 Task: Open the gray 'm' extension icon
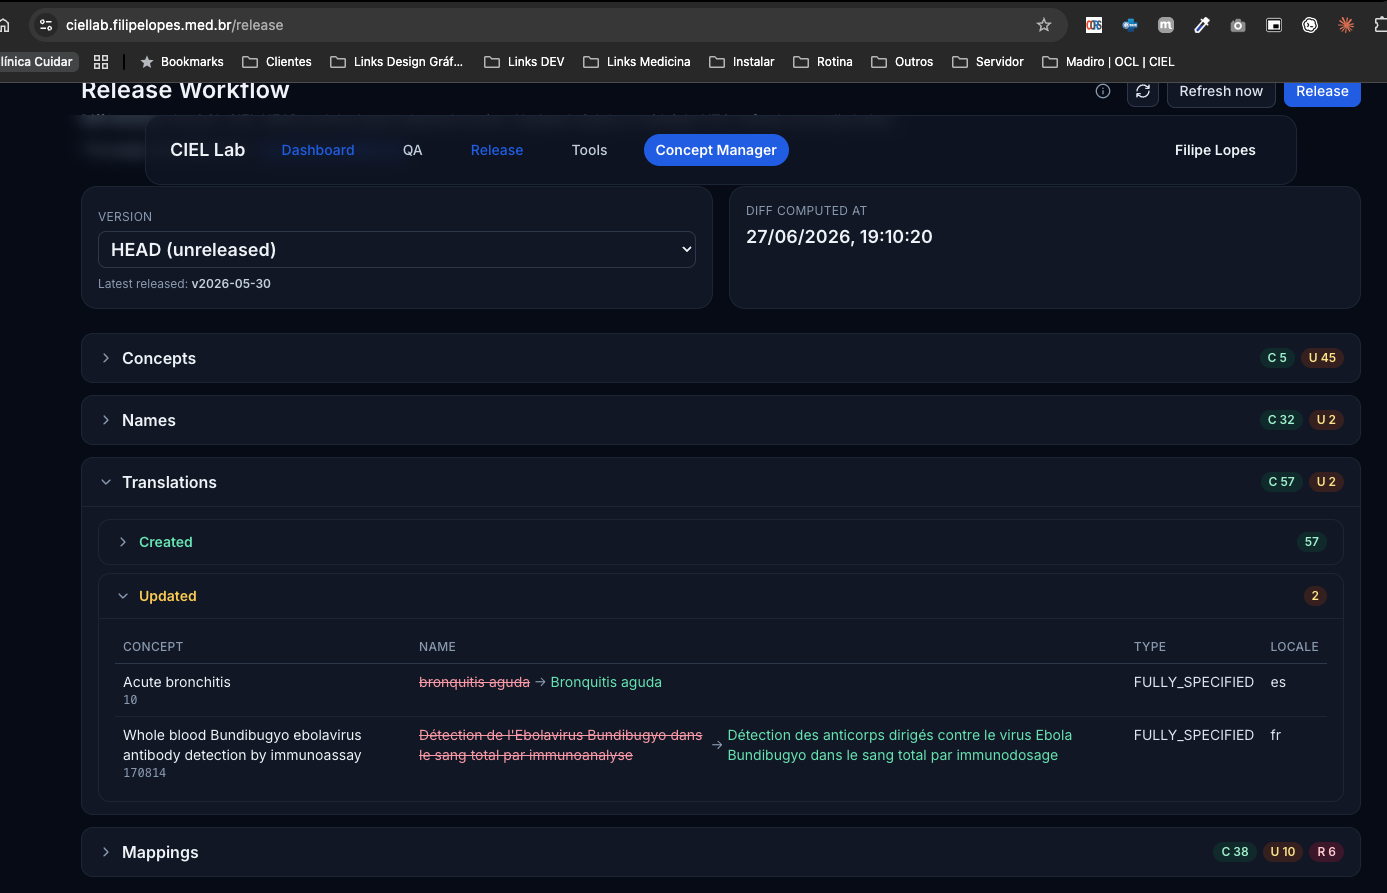click(1166, 25)
